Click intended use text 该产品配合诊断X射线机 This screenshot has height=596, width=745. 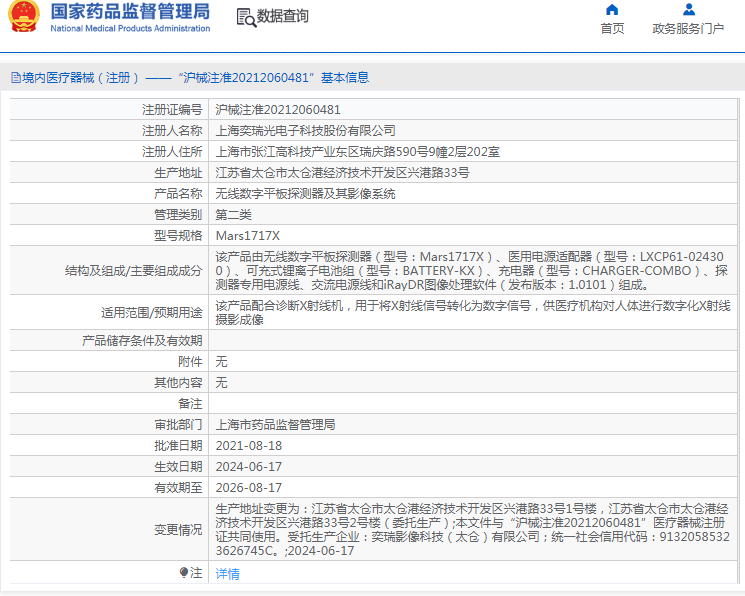click(473, 312)
